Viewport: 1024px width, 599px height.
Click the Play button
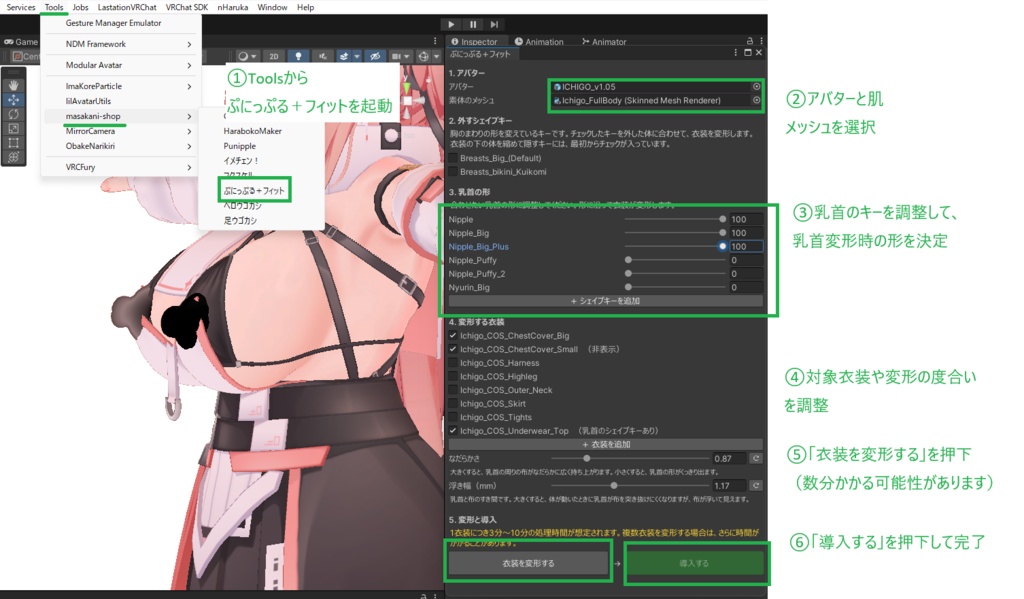pos(451,24)
